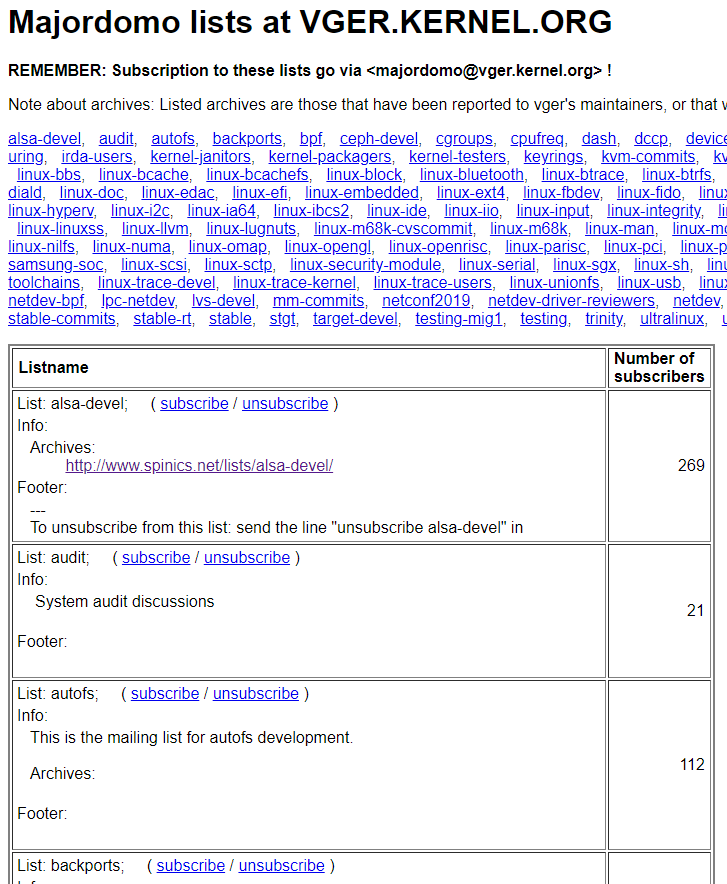
Task: Open the linux-input link
Action: pyautogui.click(x=553, y=211)
